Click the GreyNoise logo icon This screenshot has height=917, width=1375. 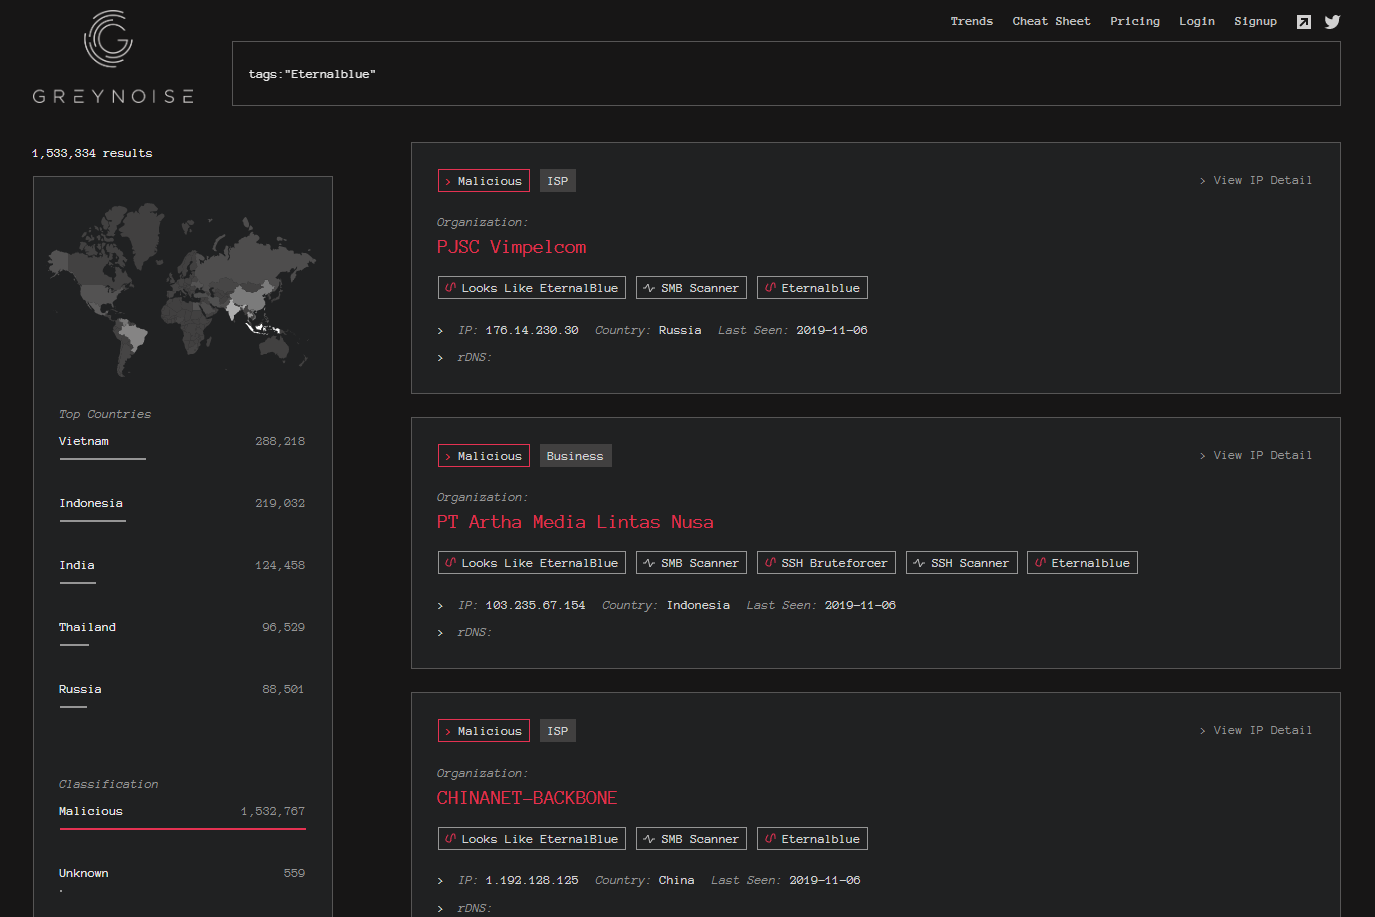tap(110, 38)
